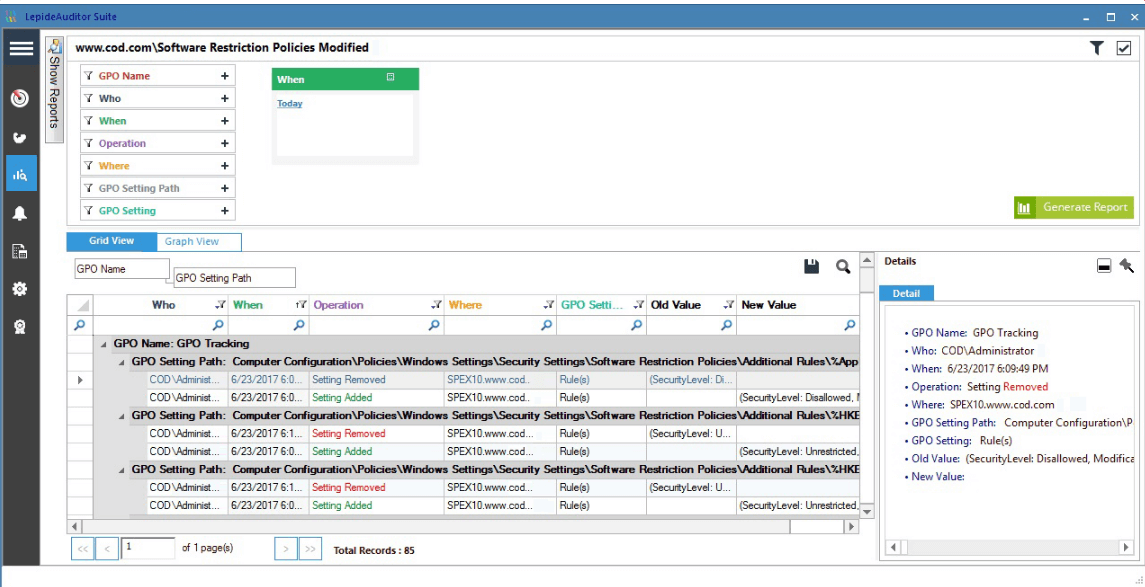Open the Old Value column filter dropdown

point(728,305)
